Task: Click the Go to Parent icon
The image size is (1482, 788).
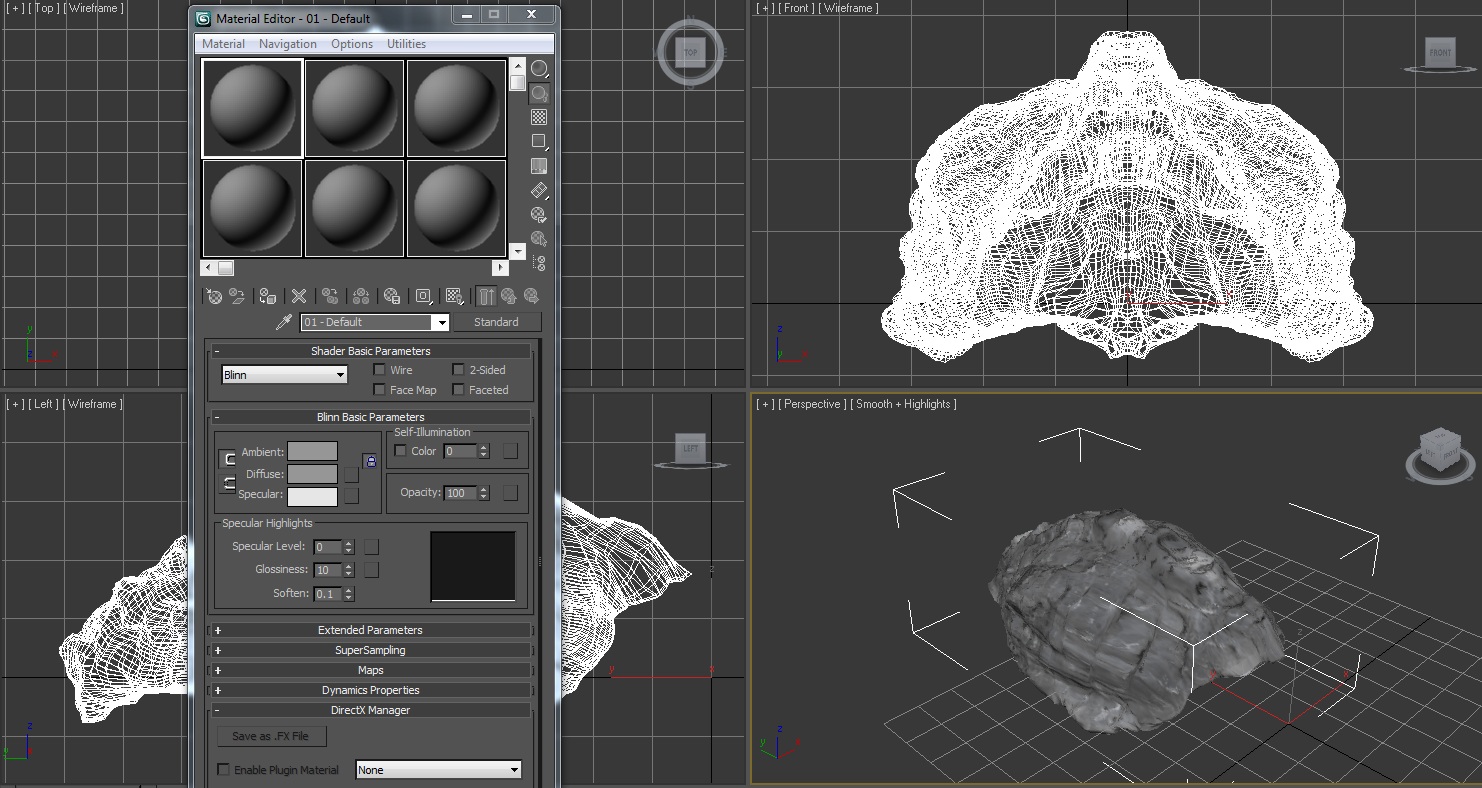Action: pos(509,296)
